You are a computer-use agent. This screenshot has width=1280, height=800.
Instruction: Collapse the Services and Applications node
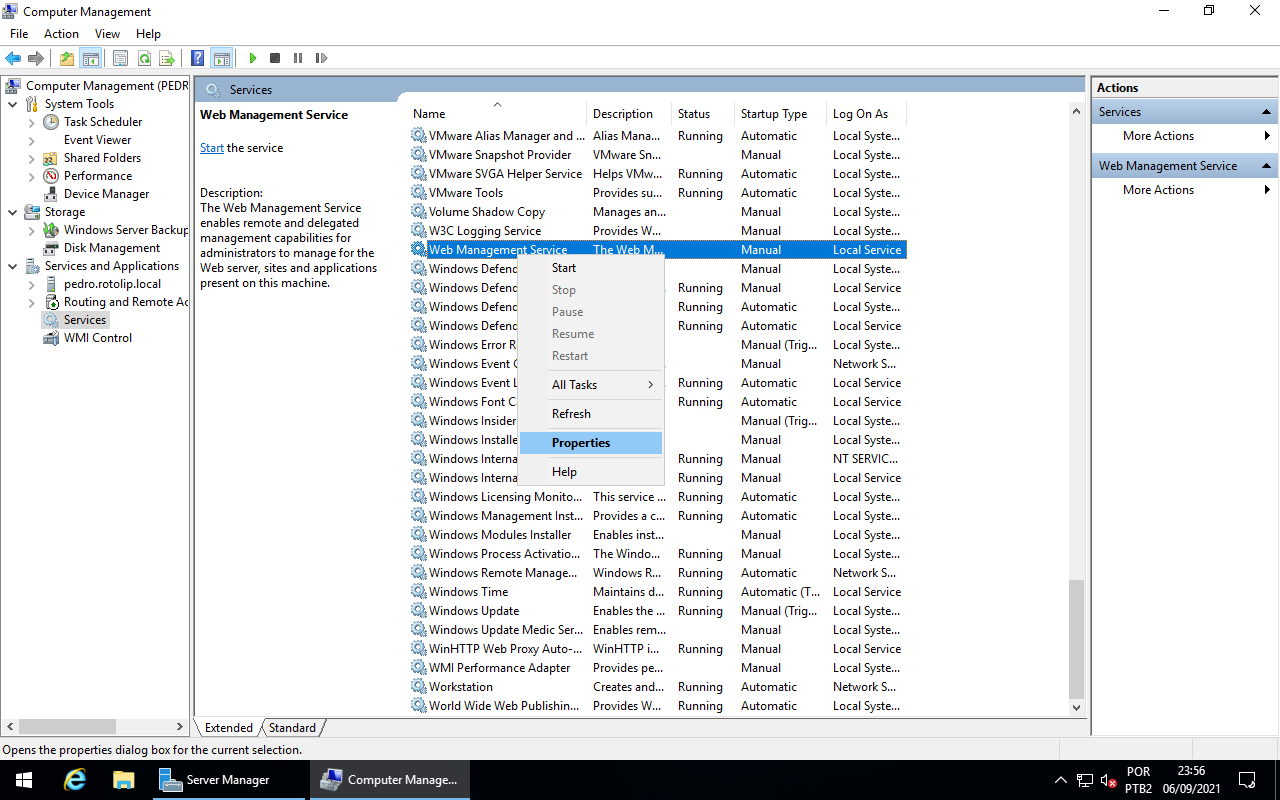click(12, 265)
